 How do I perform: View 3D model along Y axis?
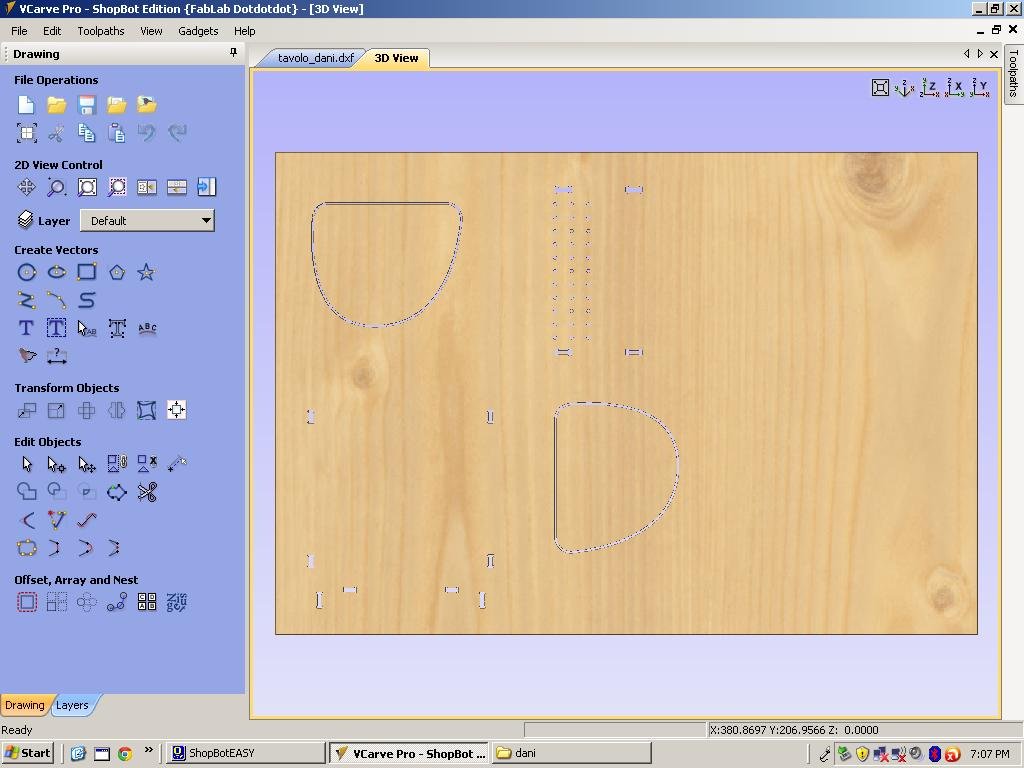[980, 88]
